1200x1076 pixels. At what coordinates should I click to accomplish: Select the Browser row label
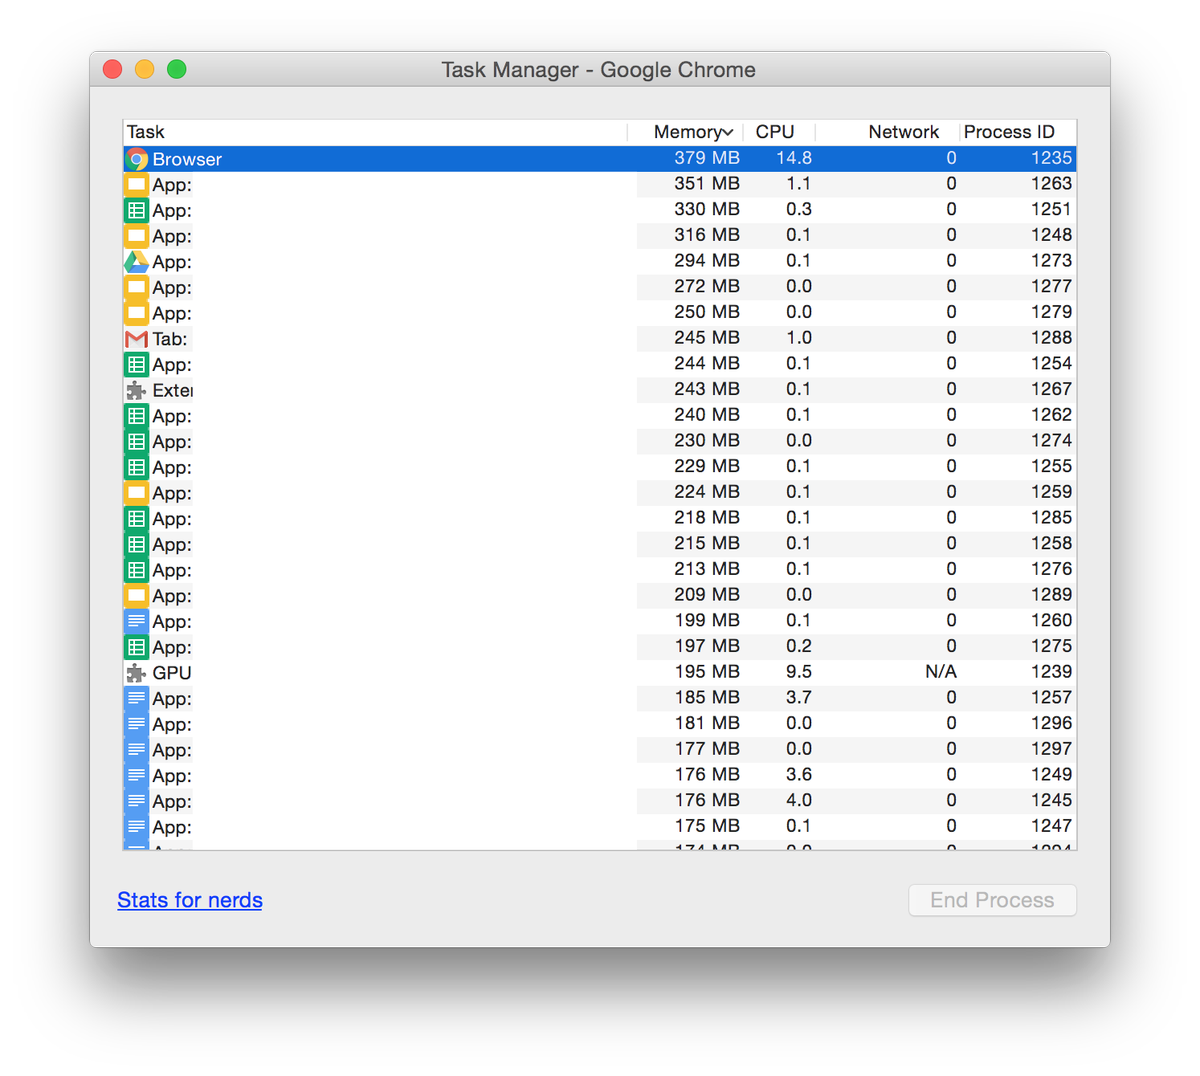click(x=187, y=159)
